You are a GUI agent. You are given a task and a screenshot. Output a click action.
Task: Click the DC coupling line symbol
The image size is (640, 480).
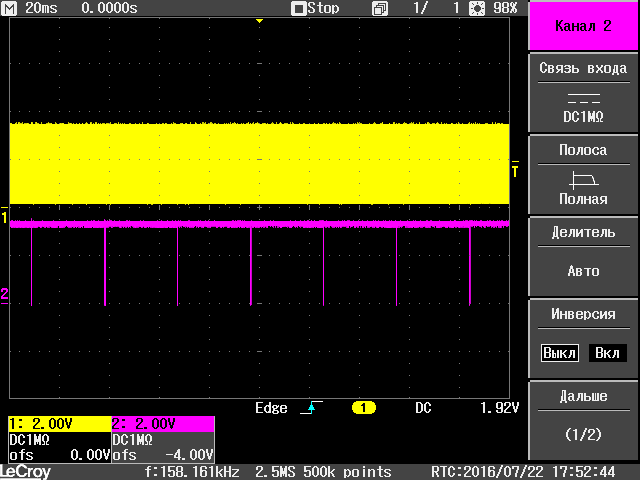[x=584, y=98]
